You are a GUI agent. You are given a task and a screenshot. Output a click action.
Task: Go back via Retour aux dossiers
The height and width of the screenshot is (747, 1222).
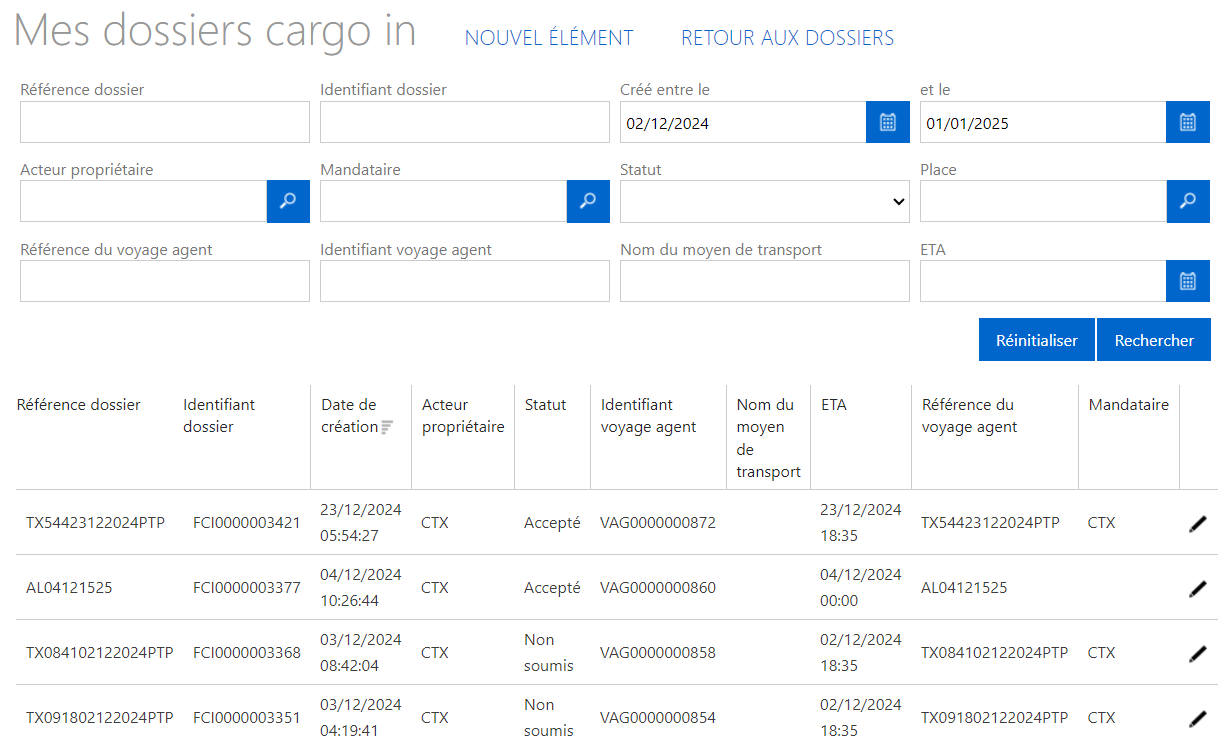pyautogui.click(x=787, y=38)
